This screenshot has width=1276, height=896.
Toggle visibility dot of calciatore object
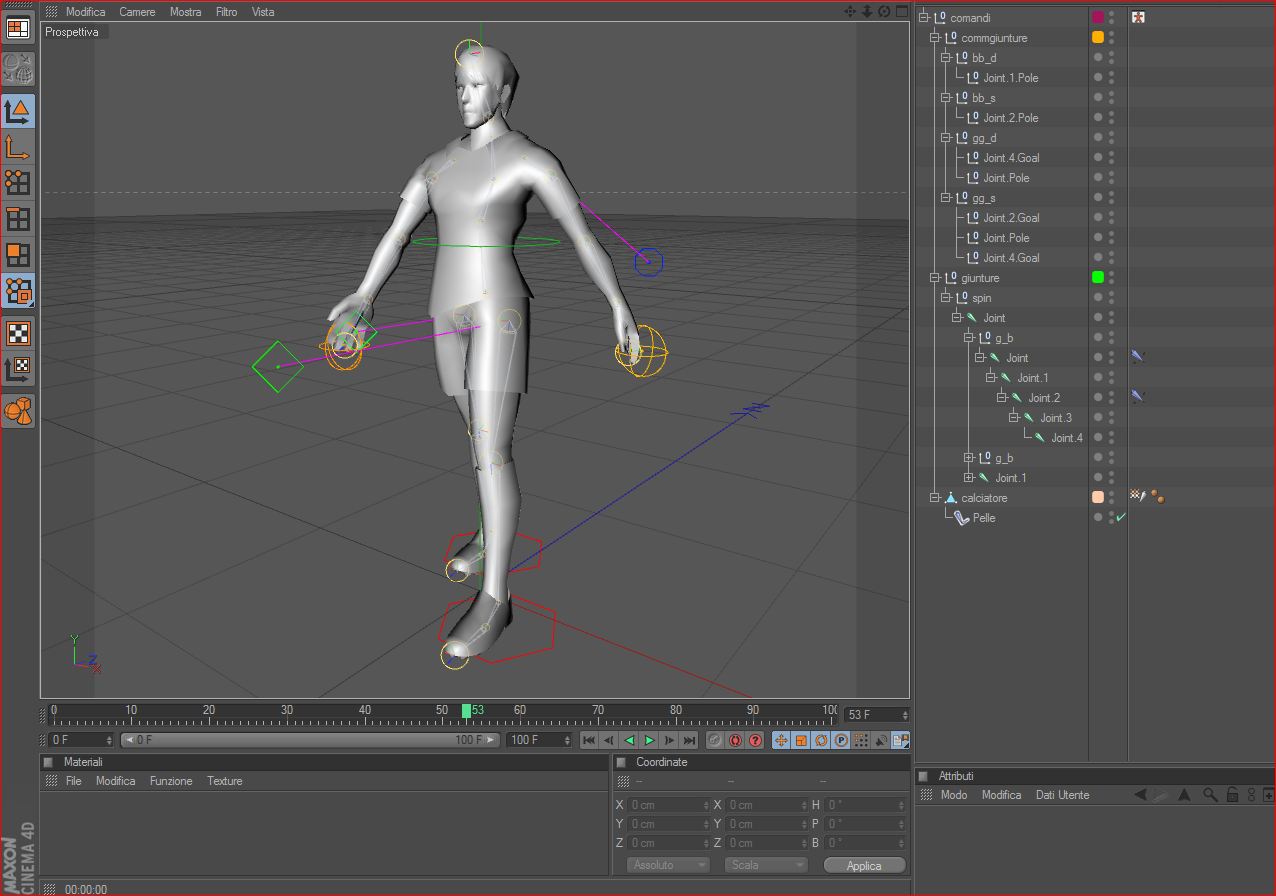pos(1111,497)
